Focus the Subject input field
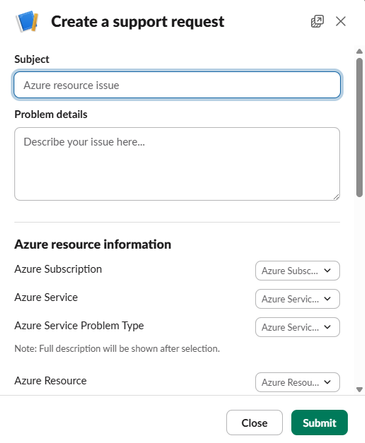Image resolution: width=365 pixels, height=443 pixels. pos(177,85)
